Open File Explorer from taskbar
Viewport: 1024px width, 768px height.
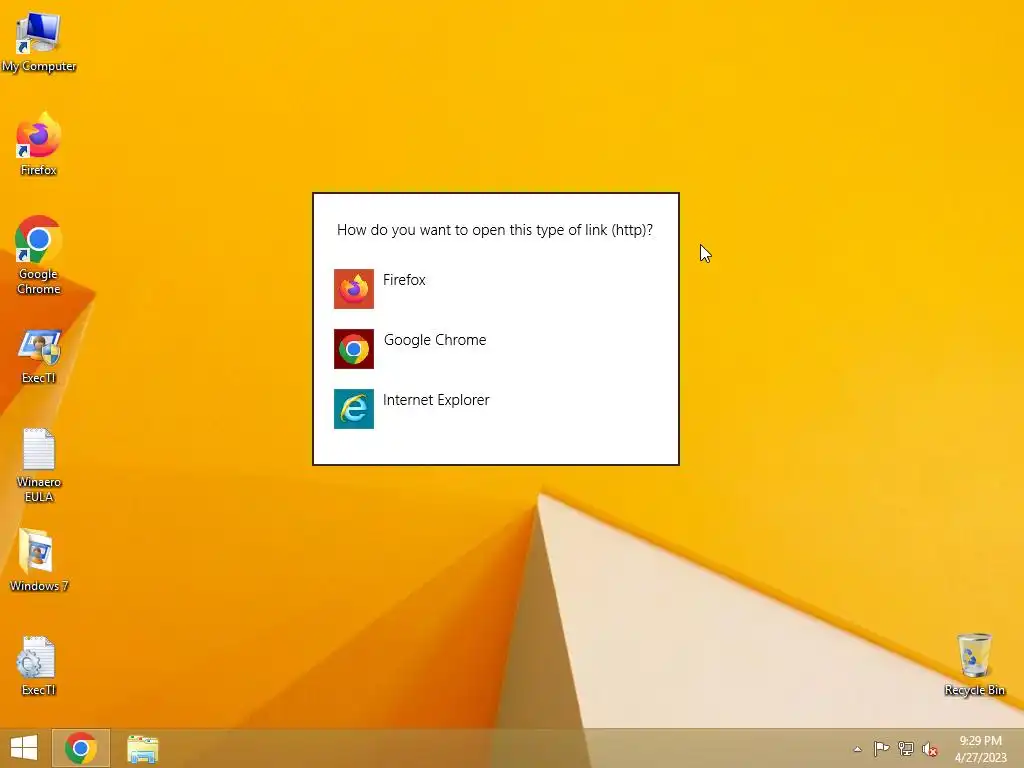[142, 748]
